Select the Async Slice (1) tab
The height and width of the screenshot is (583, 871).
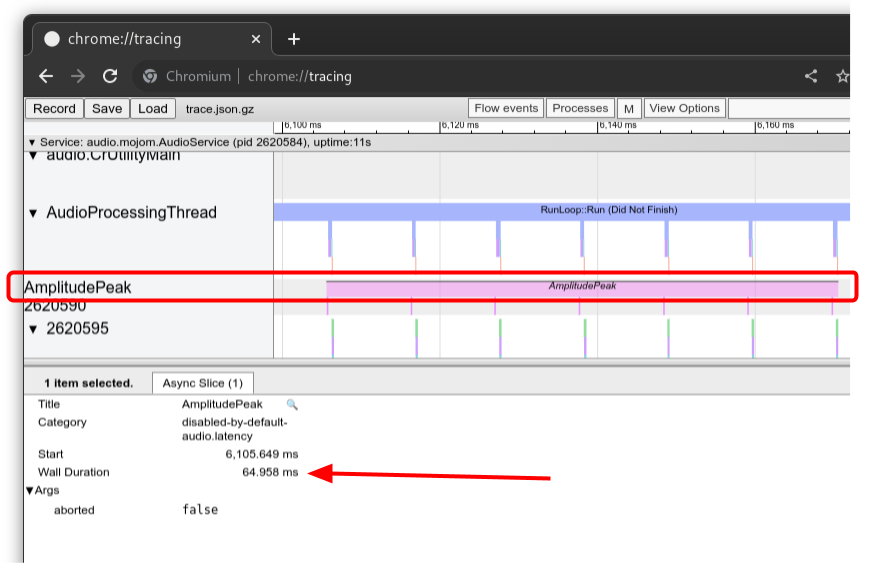[x=202, y=383]
